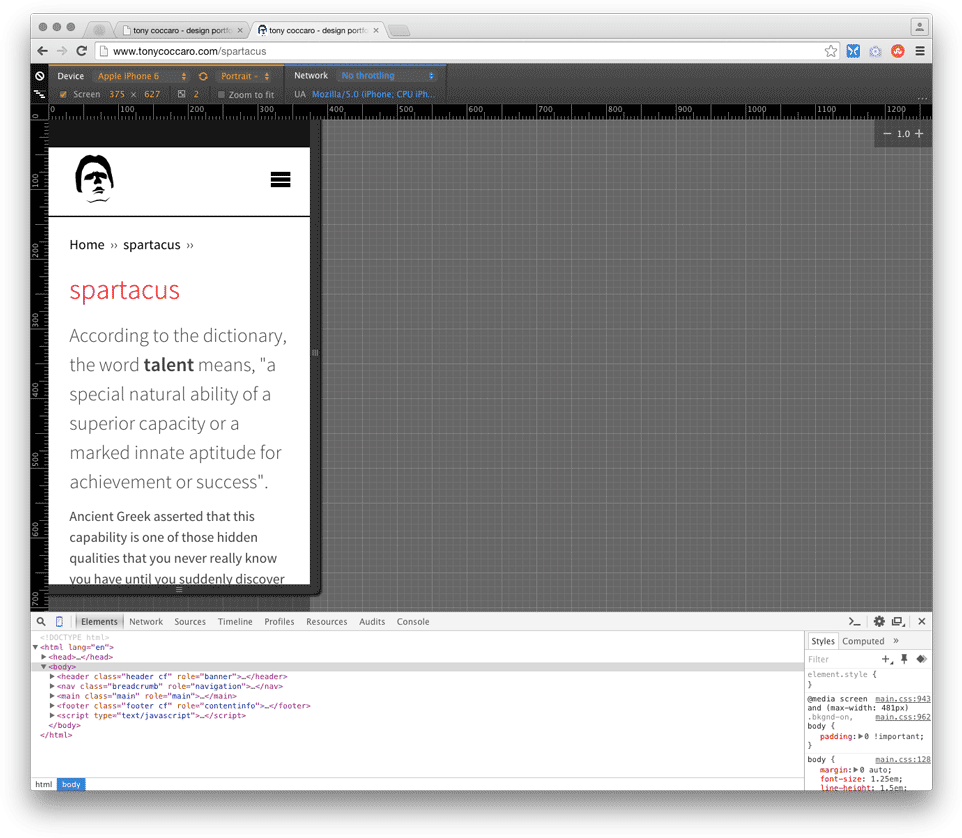
Task: Toggle device mode phone icon
Action: (x=60, y=621)
